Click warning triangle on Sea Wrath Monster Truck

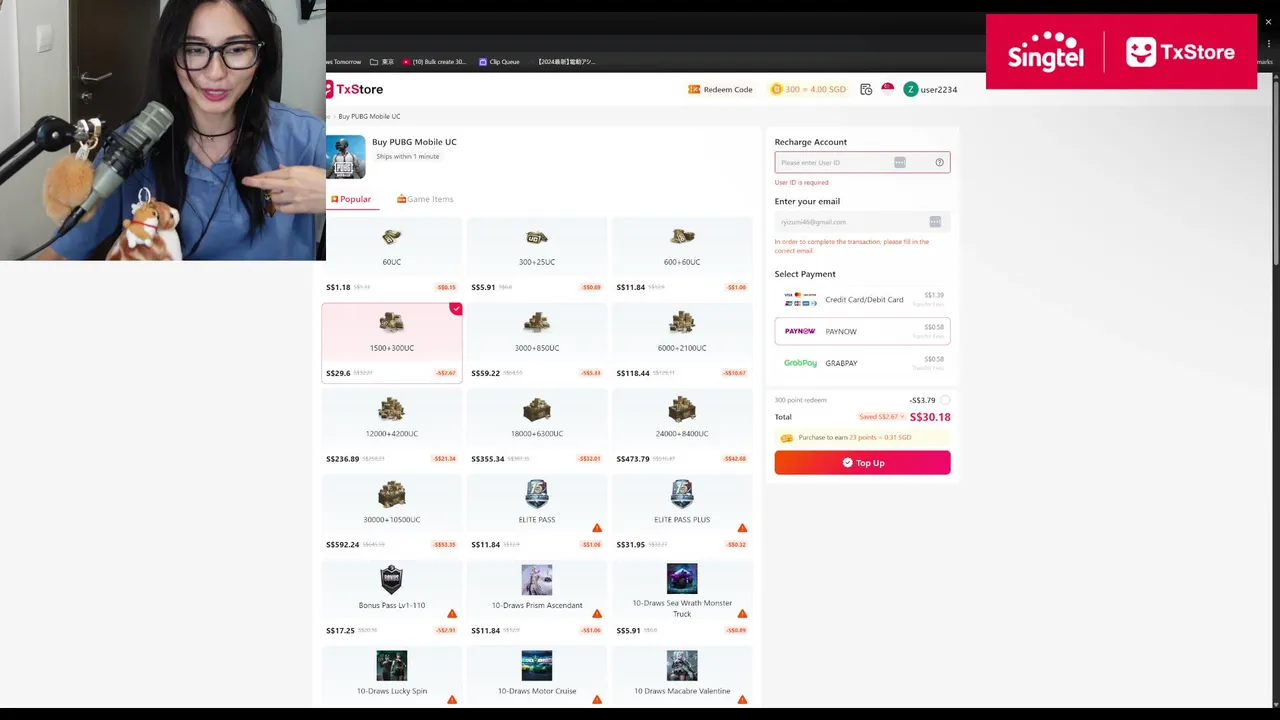(742, 614)
